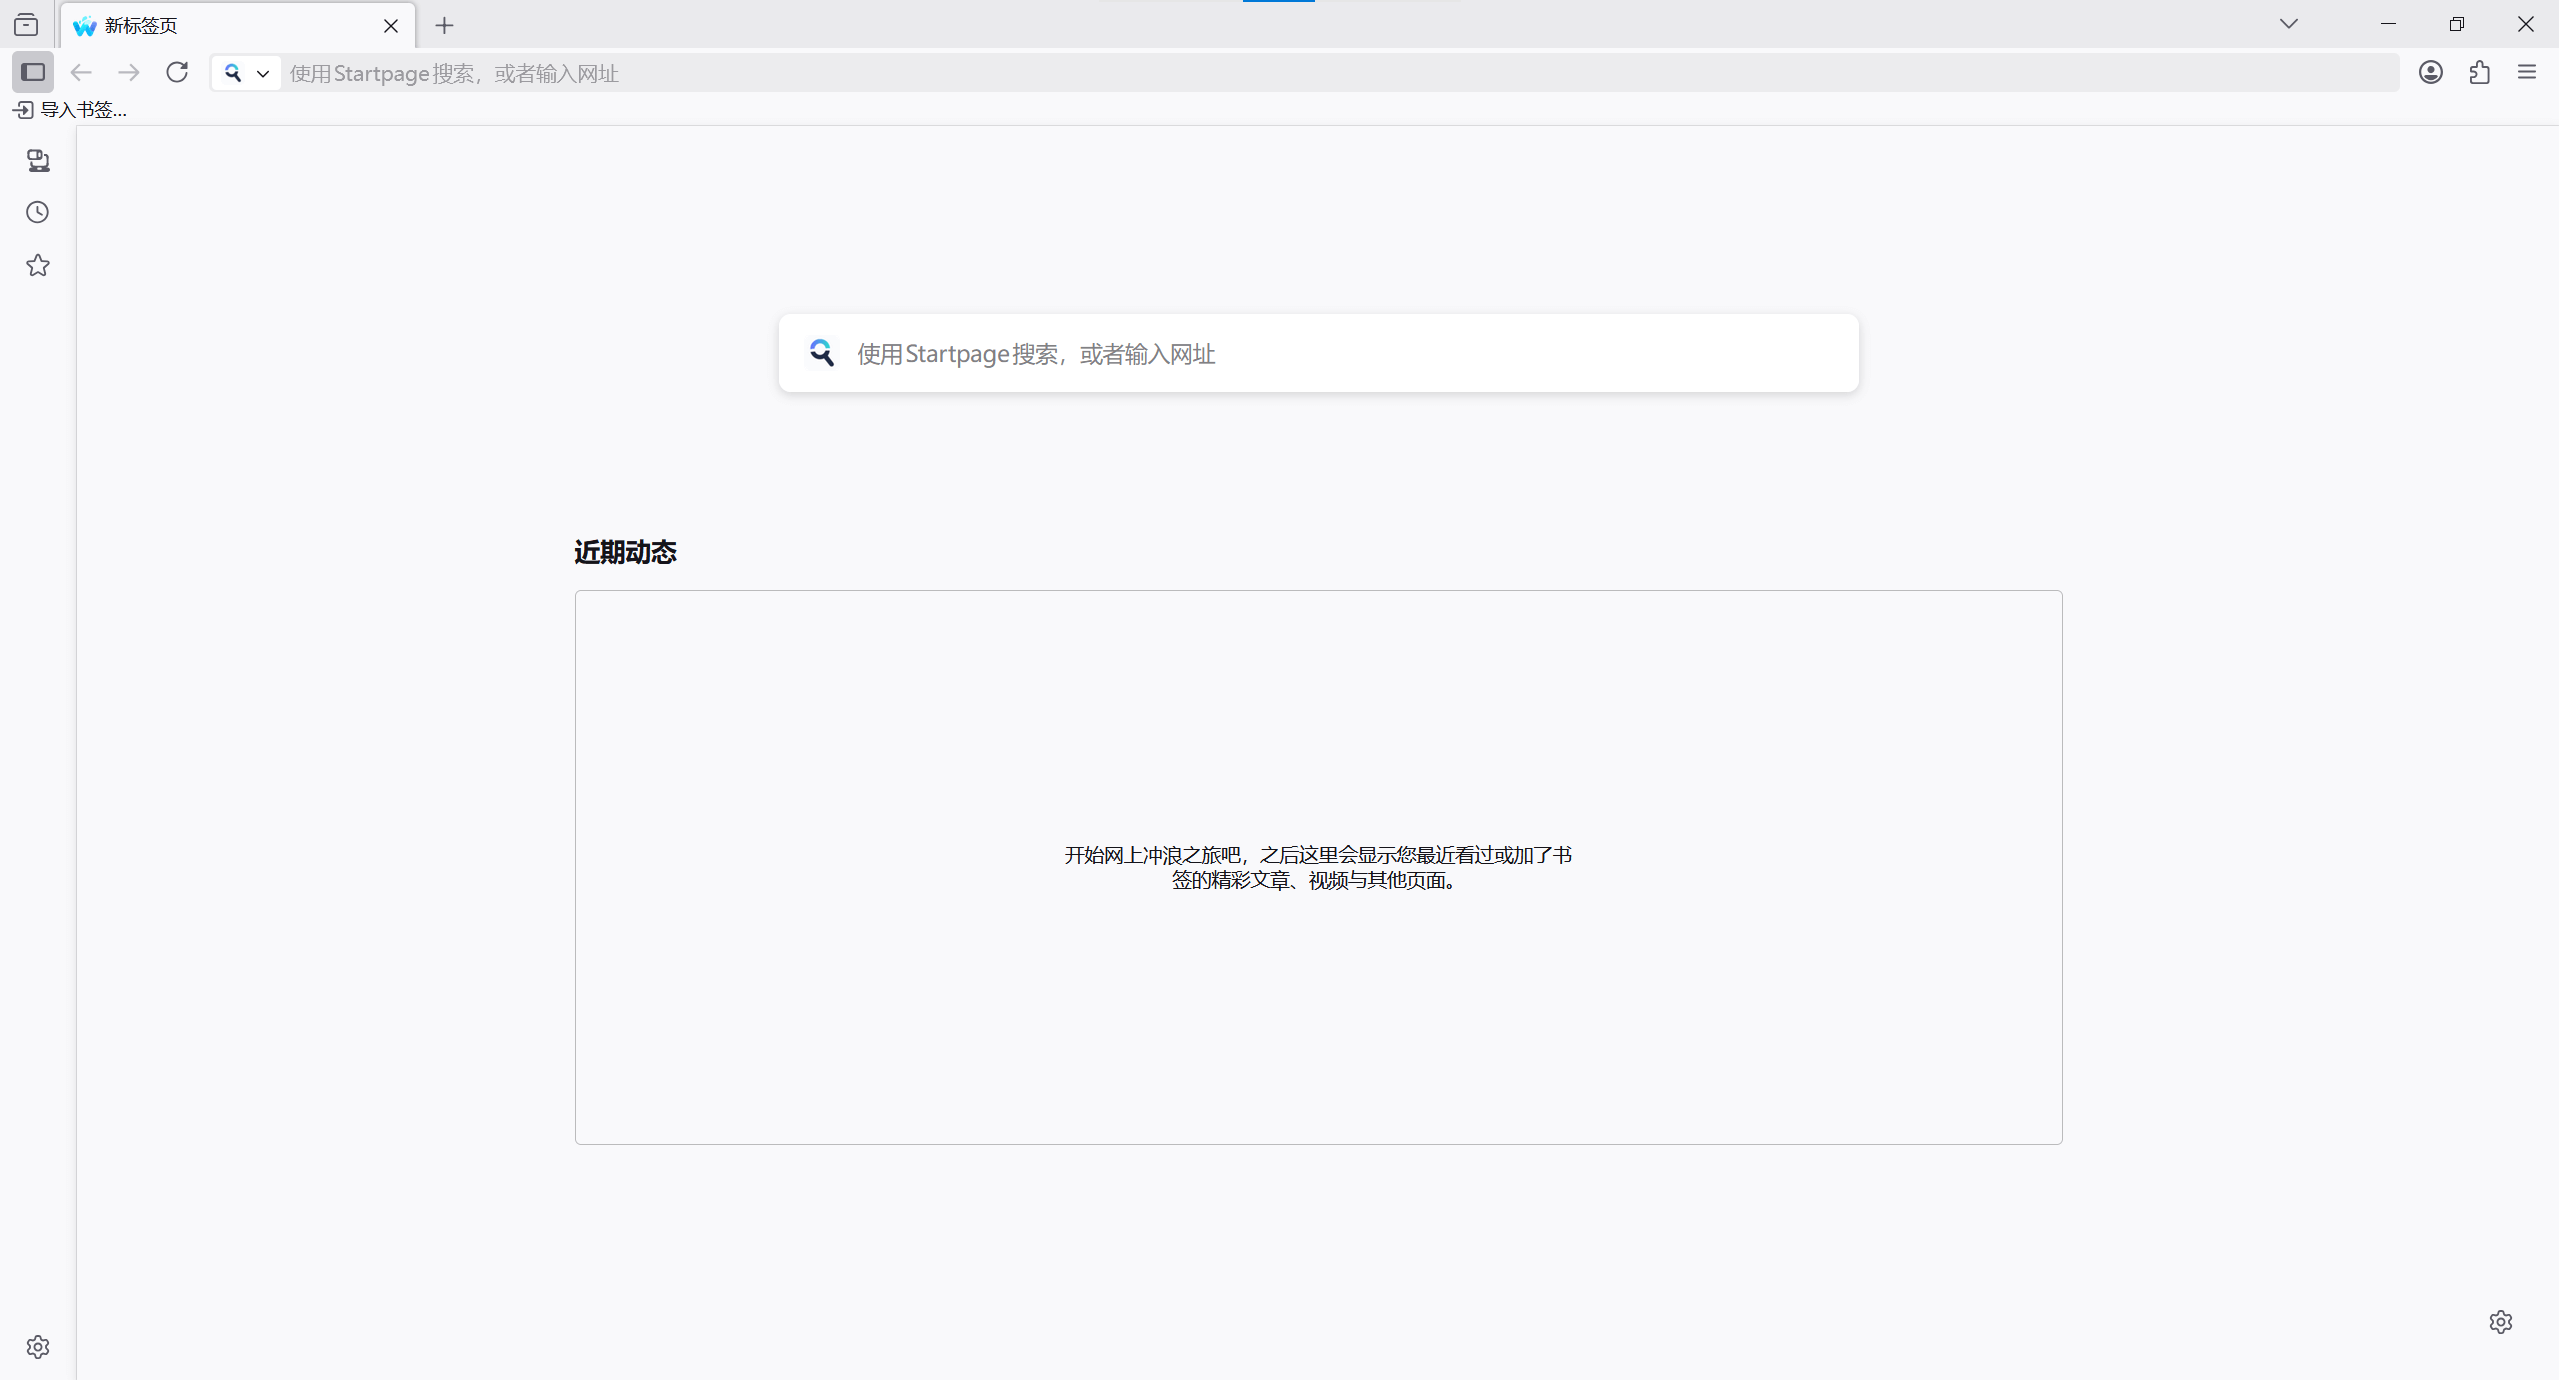Open the bookmarks star sidebar panel
The height and width of the screenshot is (1380, 2559).
(38, 265)
